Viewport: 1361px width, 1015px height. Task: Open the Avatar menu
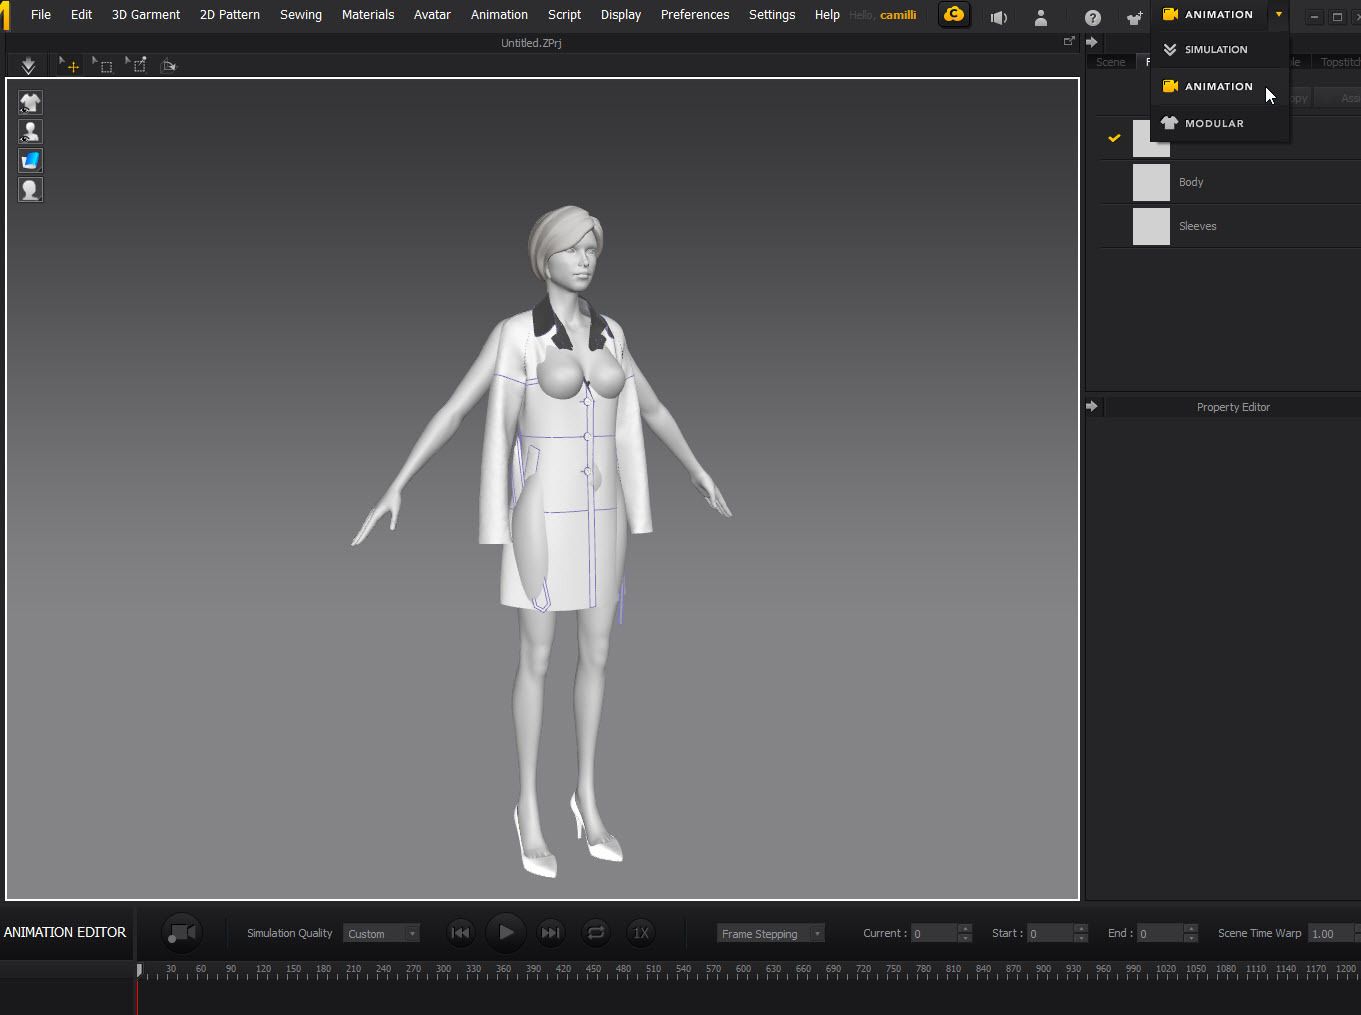tap(432, 14)
